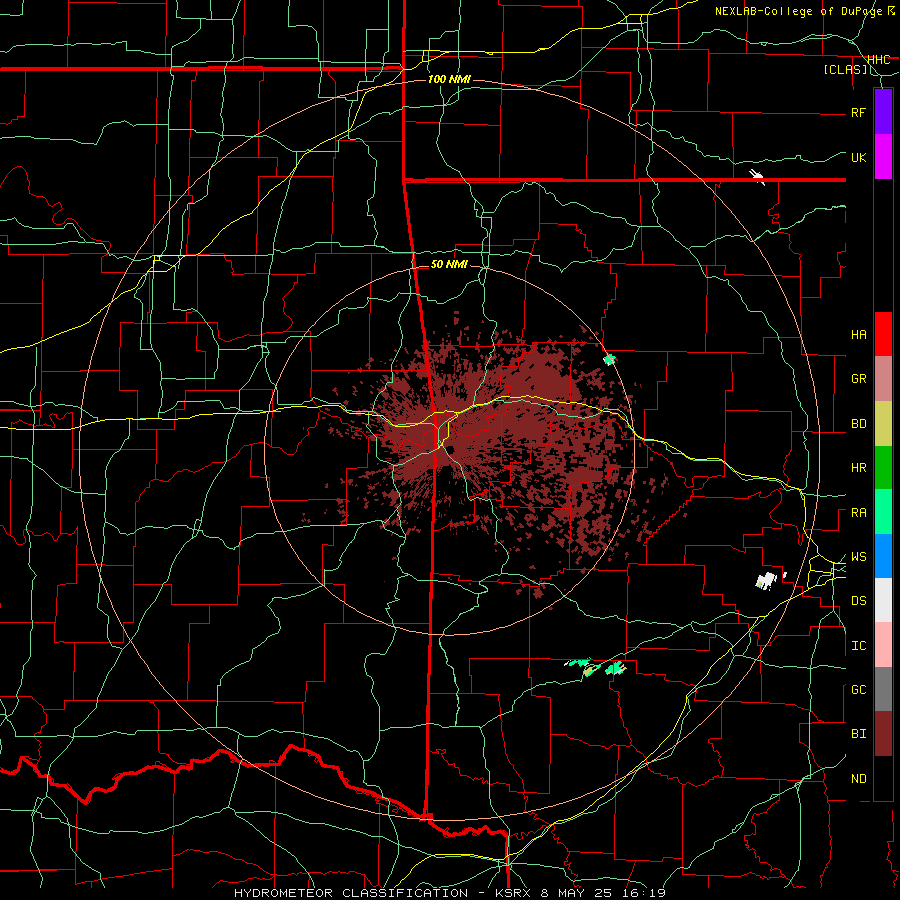
Task: Select the bright red HA legend swatch
Action: [x=883, y=334]
